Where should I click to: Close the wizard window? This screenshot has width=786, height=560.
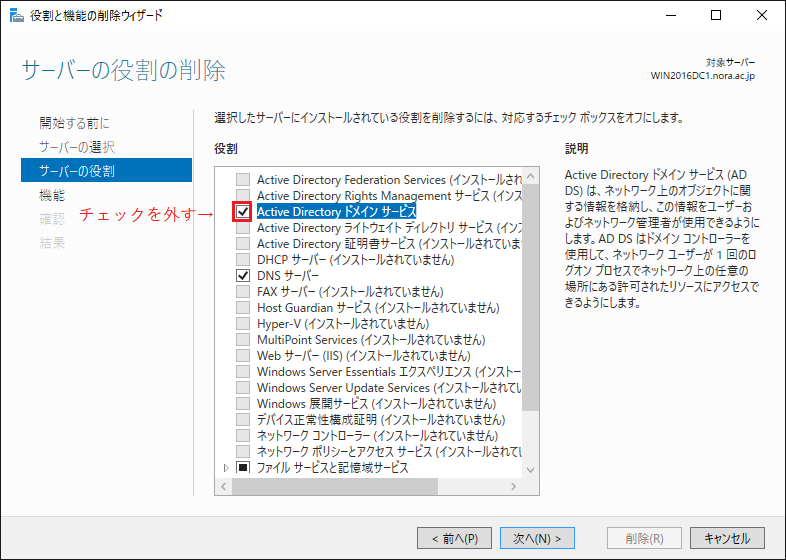pos(762,16)
